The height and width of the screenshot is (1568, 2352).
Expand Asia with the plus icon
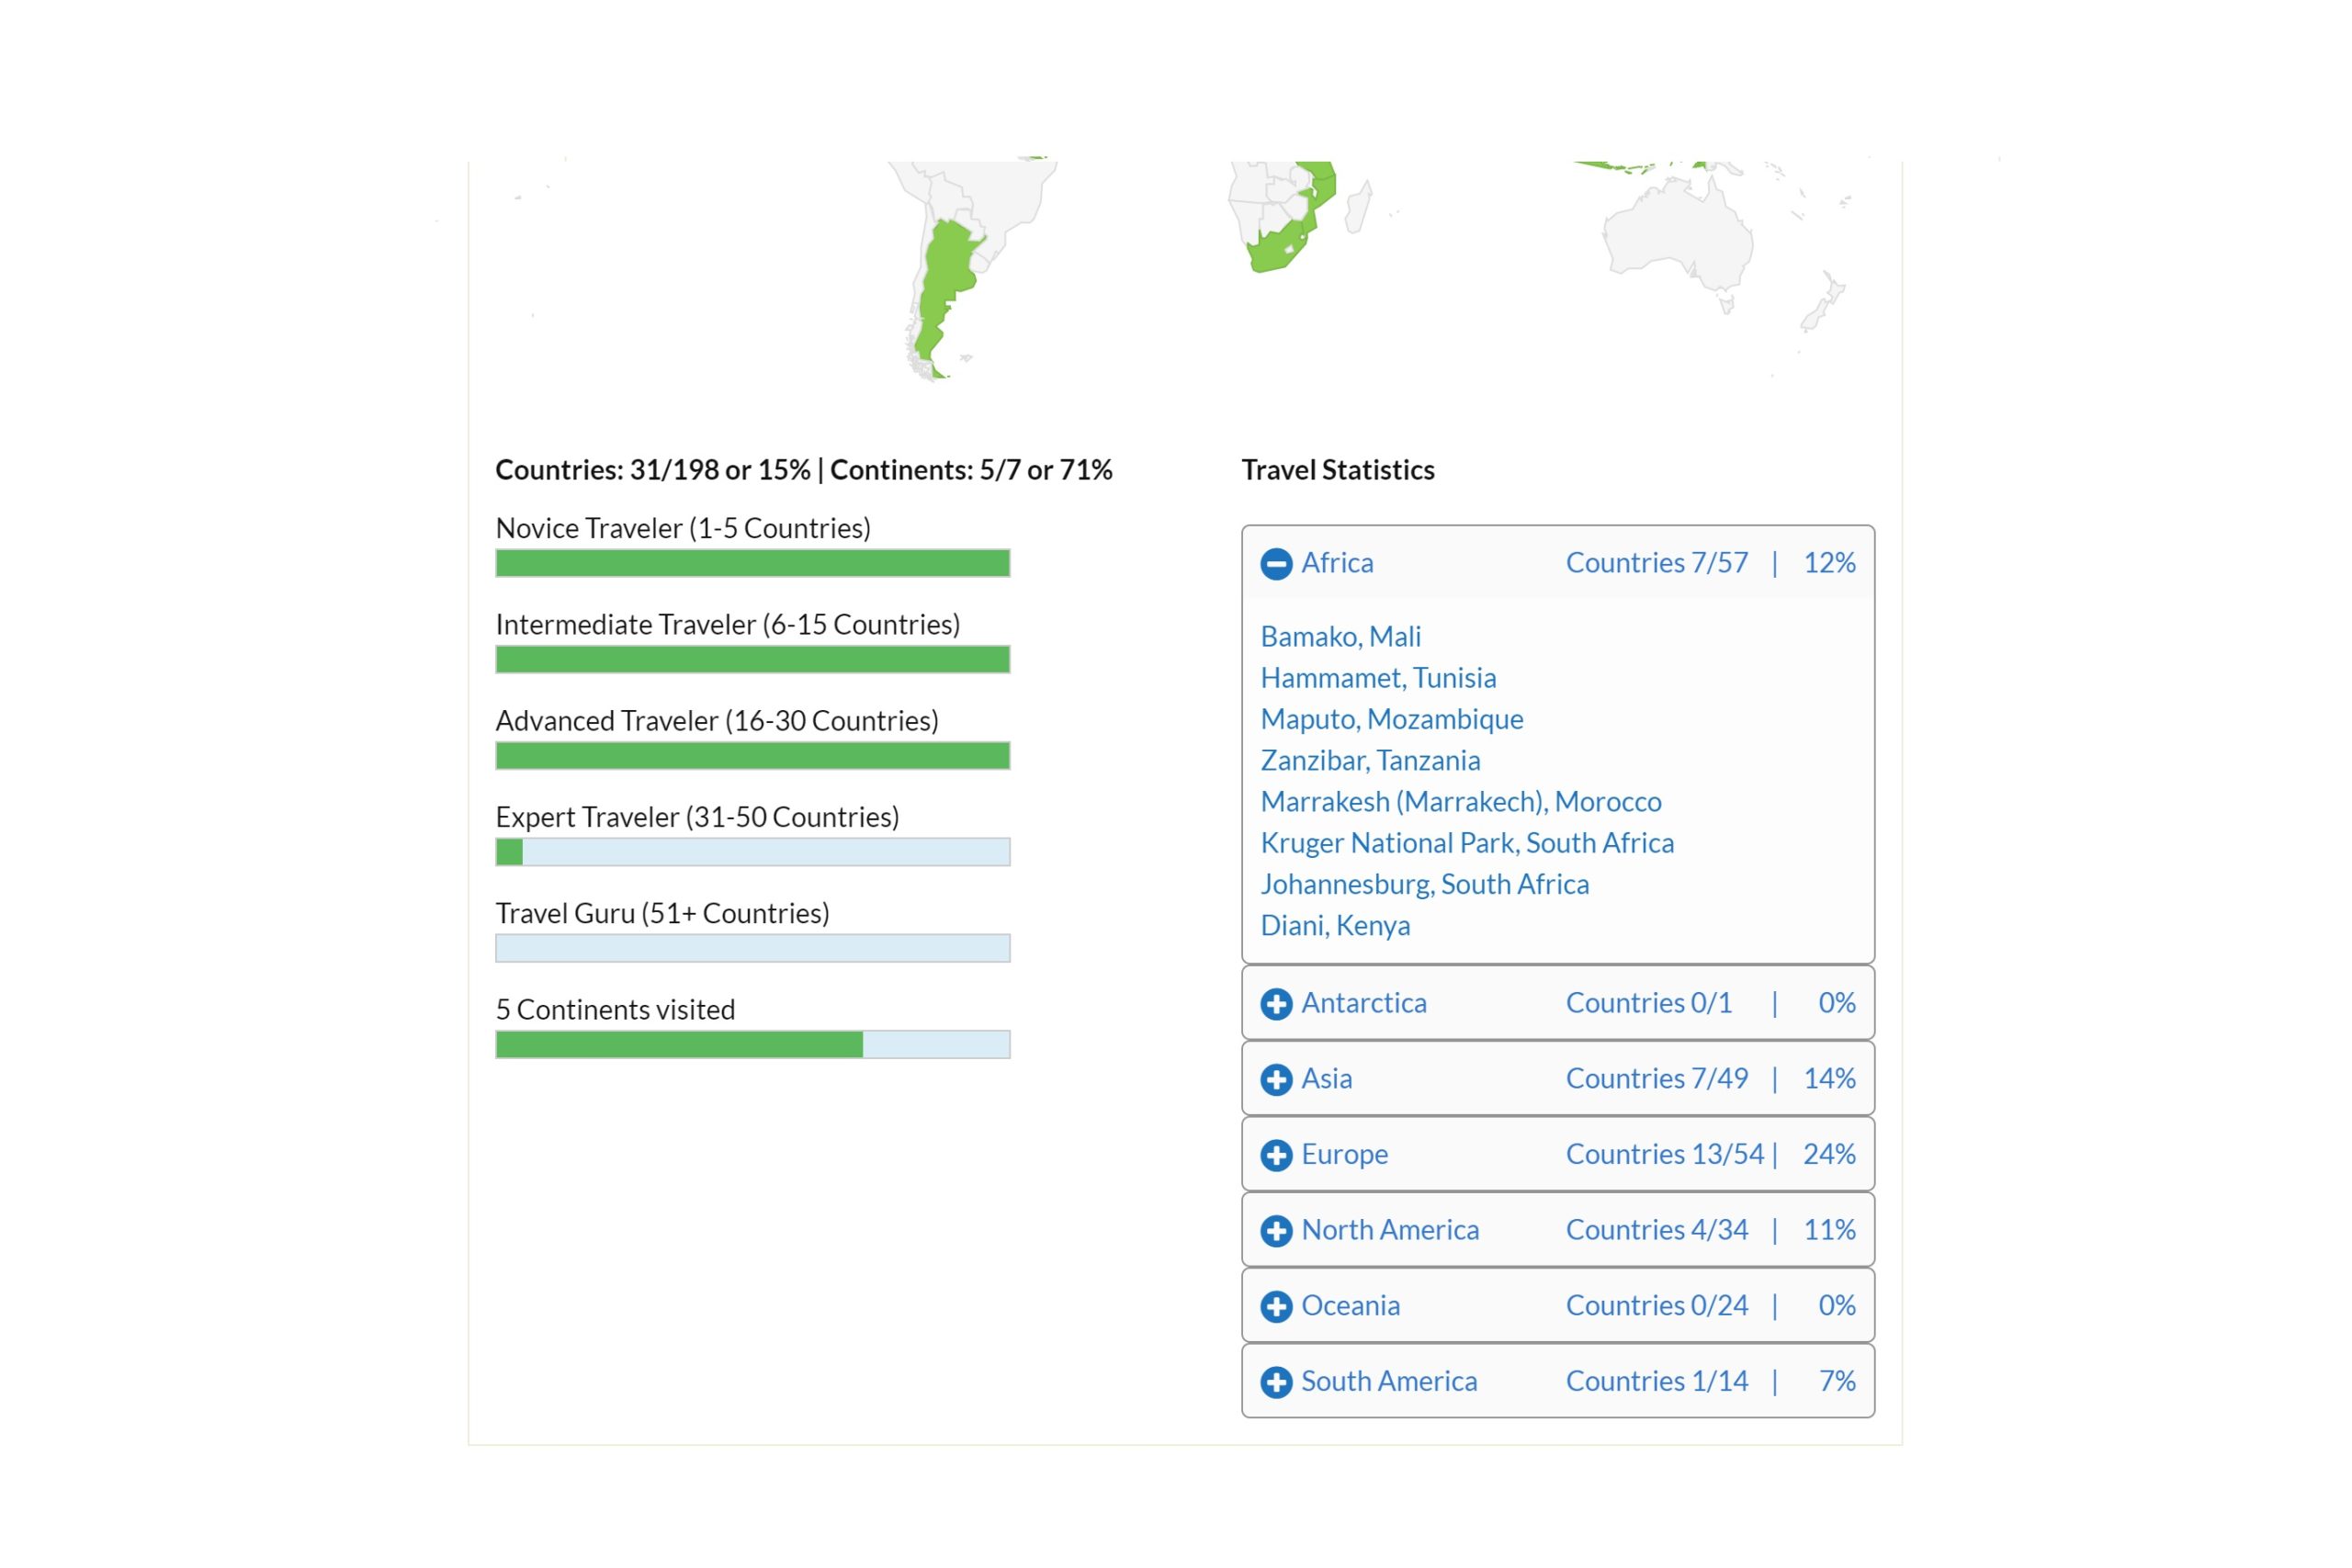(x=1276, y=1080)
